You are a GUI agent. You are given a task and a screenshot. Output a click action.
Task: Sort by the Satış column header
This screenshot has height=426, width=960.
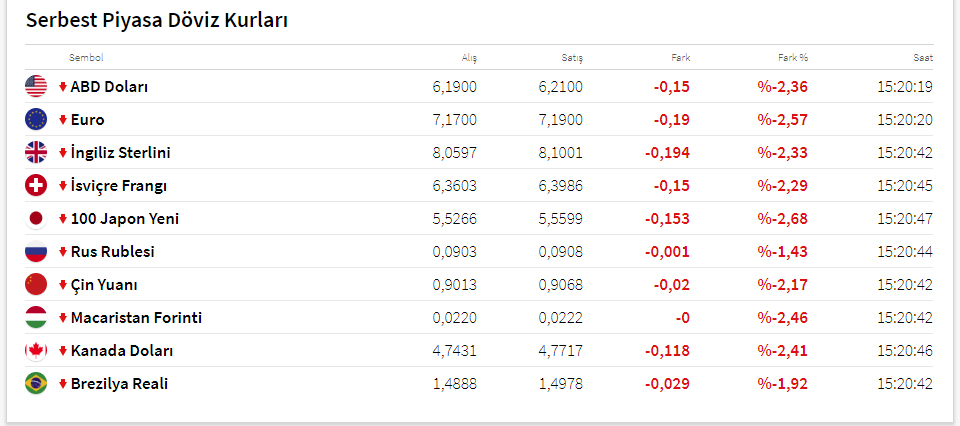click(x=573, y=58)
